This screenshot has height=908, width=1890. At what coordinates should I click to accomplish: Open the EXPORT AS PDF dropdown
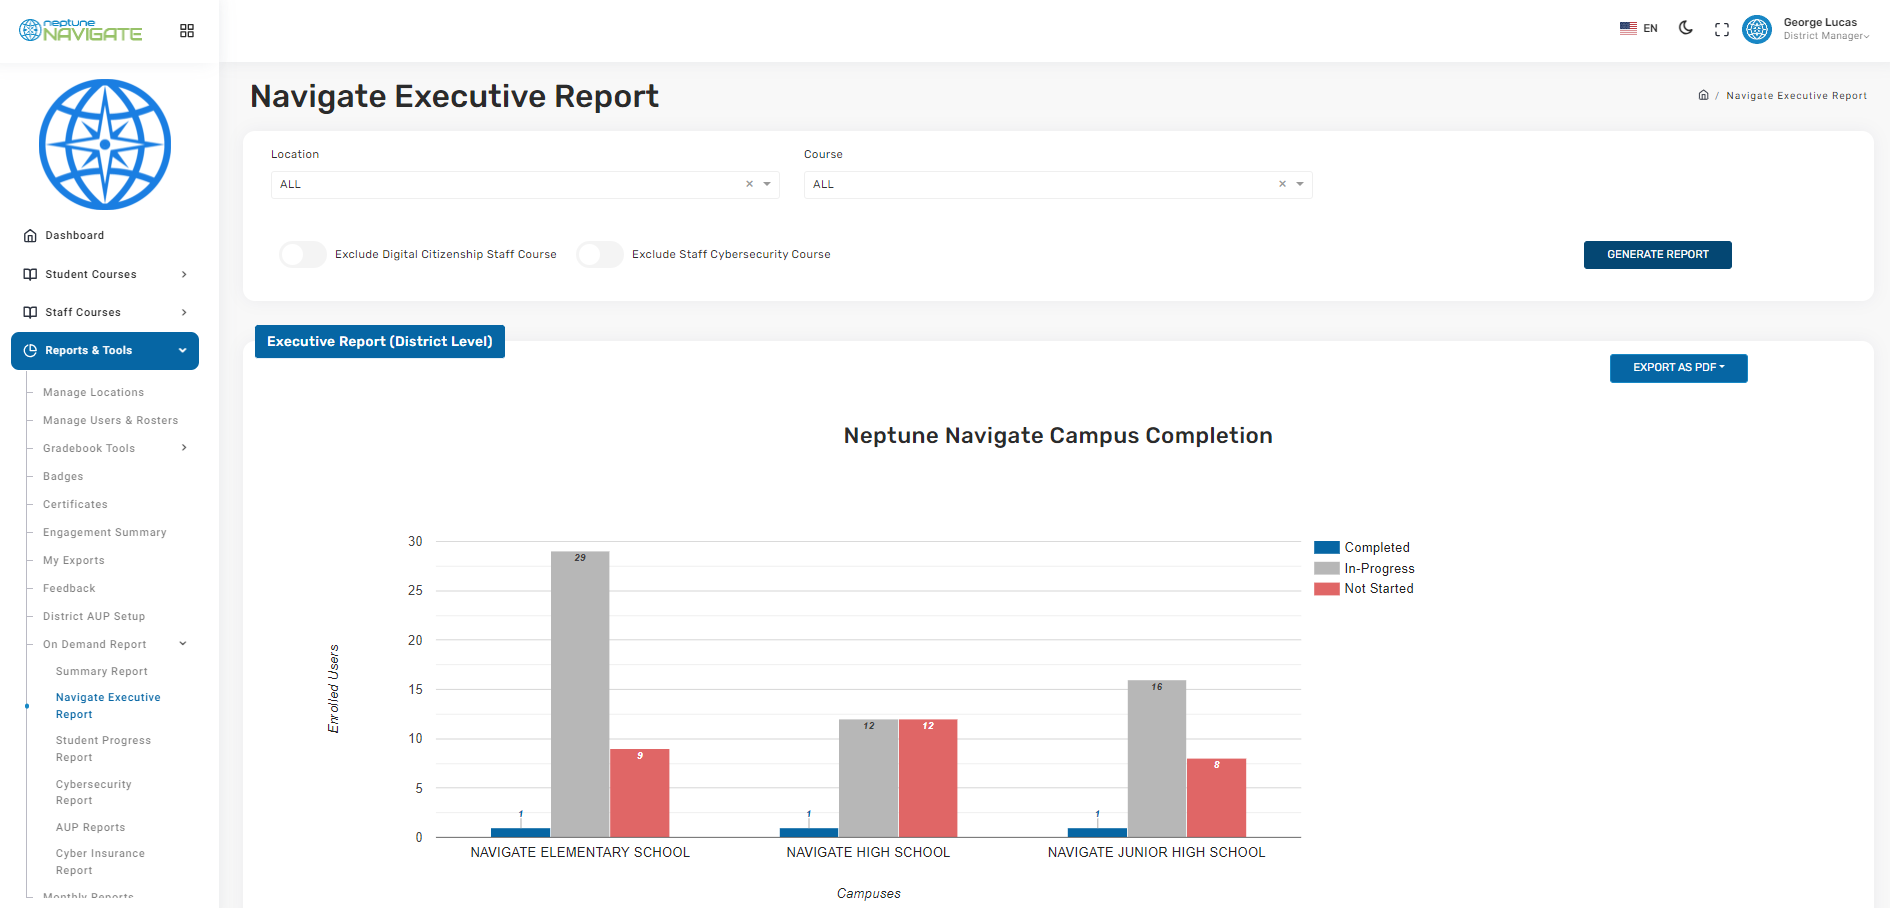pyautogui.click(x=1678, y=368)
